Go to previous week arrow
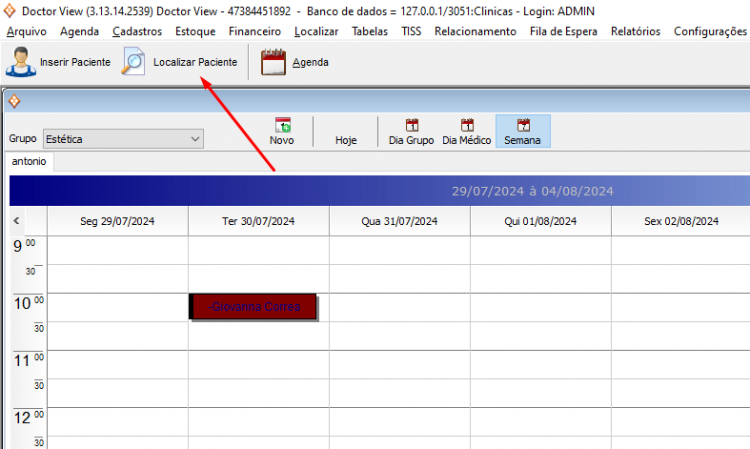Screen dimensions: 750x449 click(x=16, y=221)
